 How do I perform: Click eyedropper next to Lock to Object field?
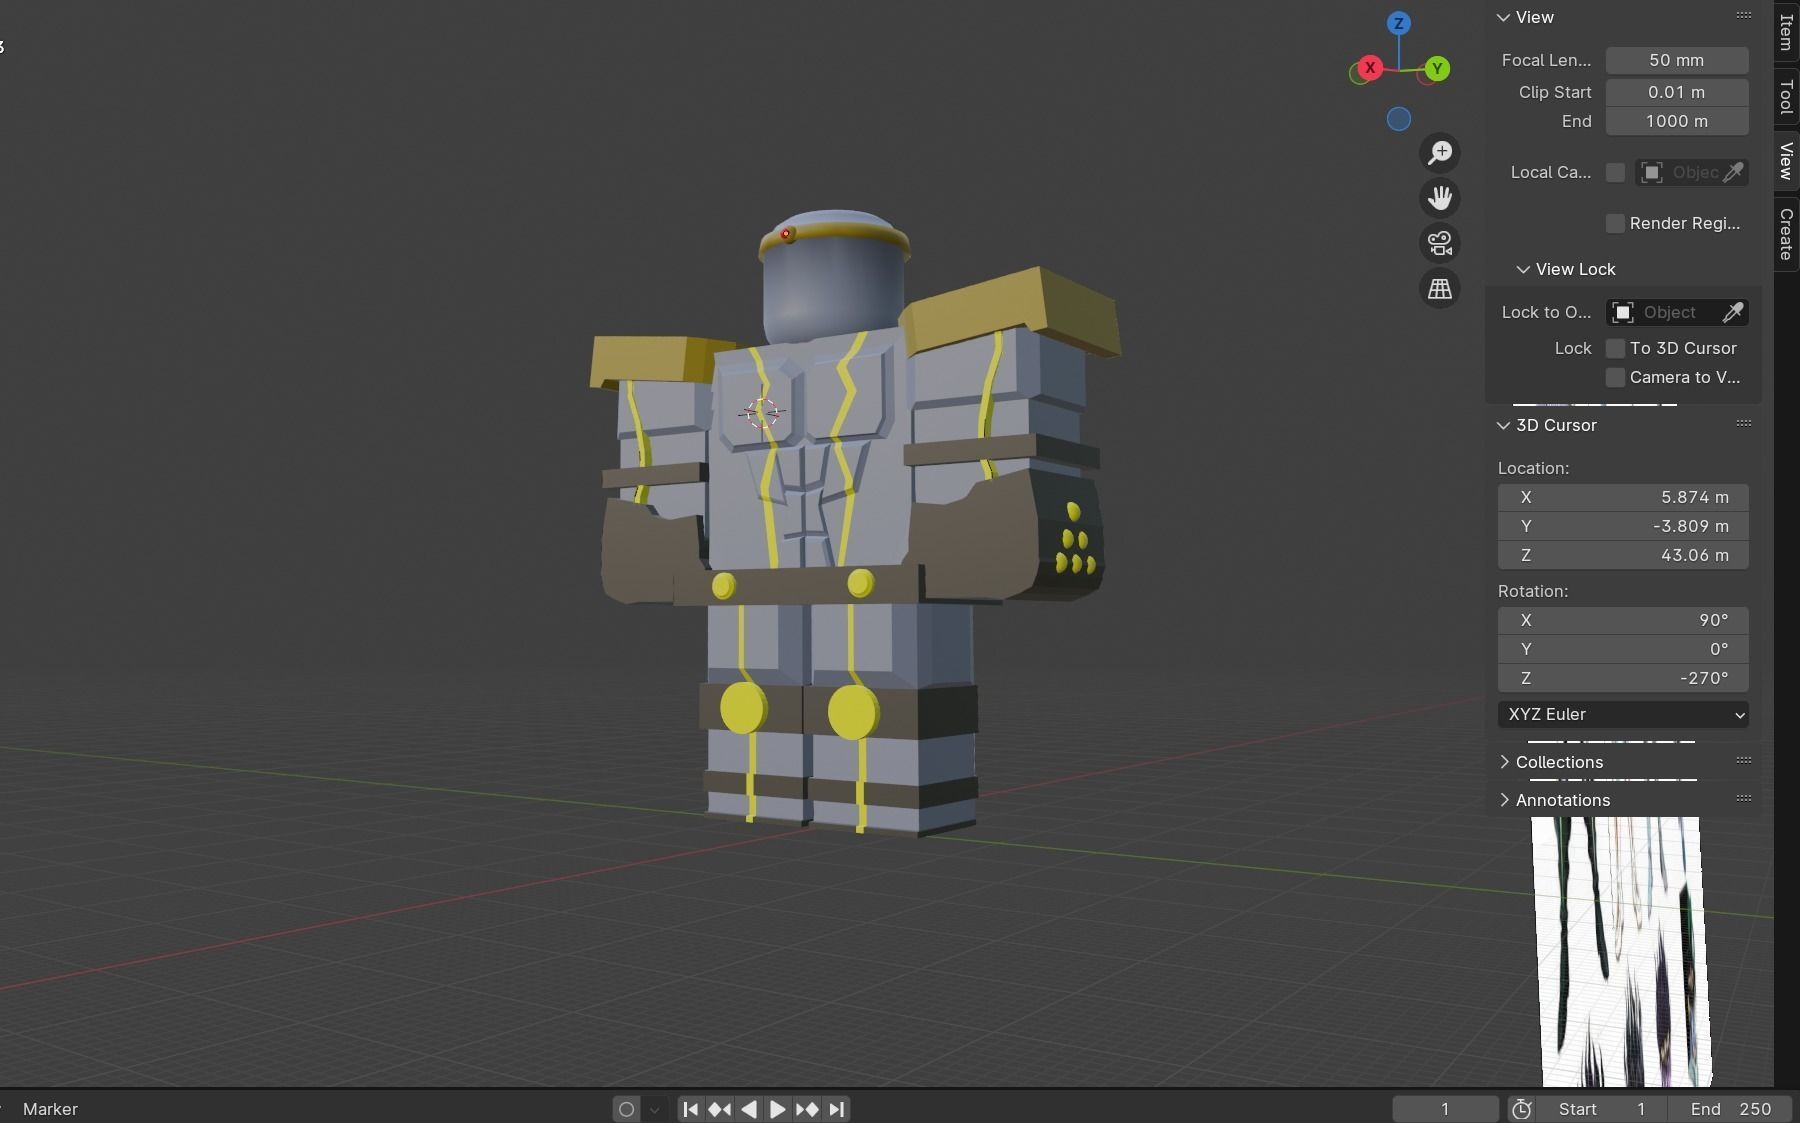[1733, 312]
